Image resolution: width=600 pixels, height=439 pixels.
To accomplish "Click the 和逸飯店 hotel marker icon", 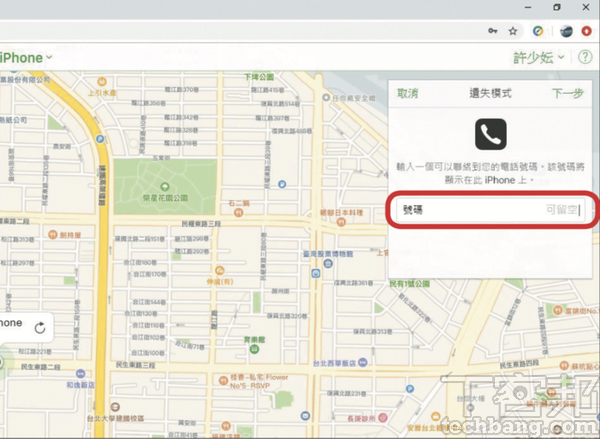I will pos(80,374).
